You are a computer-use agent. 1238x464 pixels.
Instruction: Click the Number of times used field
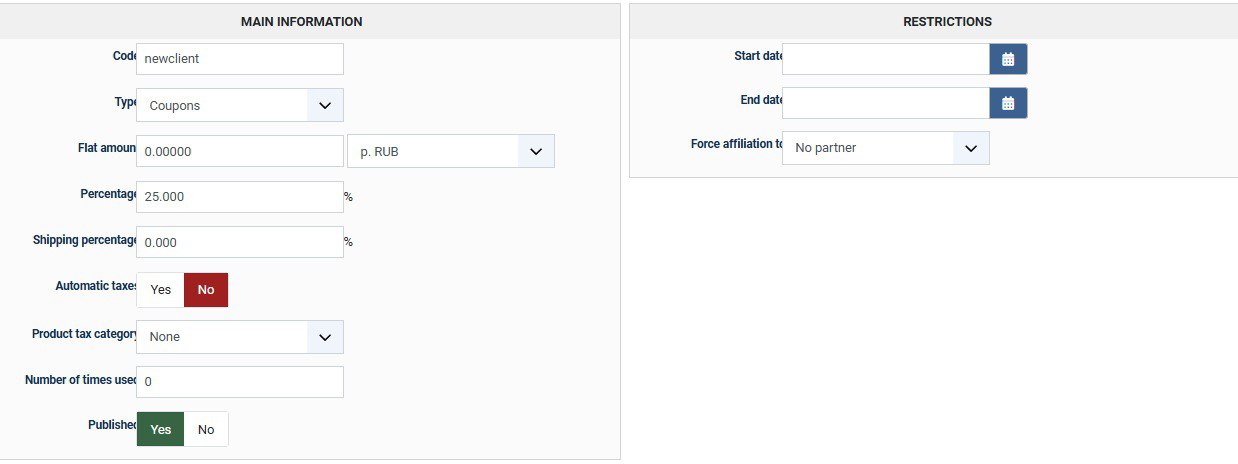(239, 382)
